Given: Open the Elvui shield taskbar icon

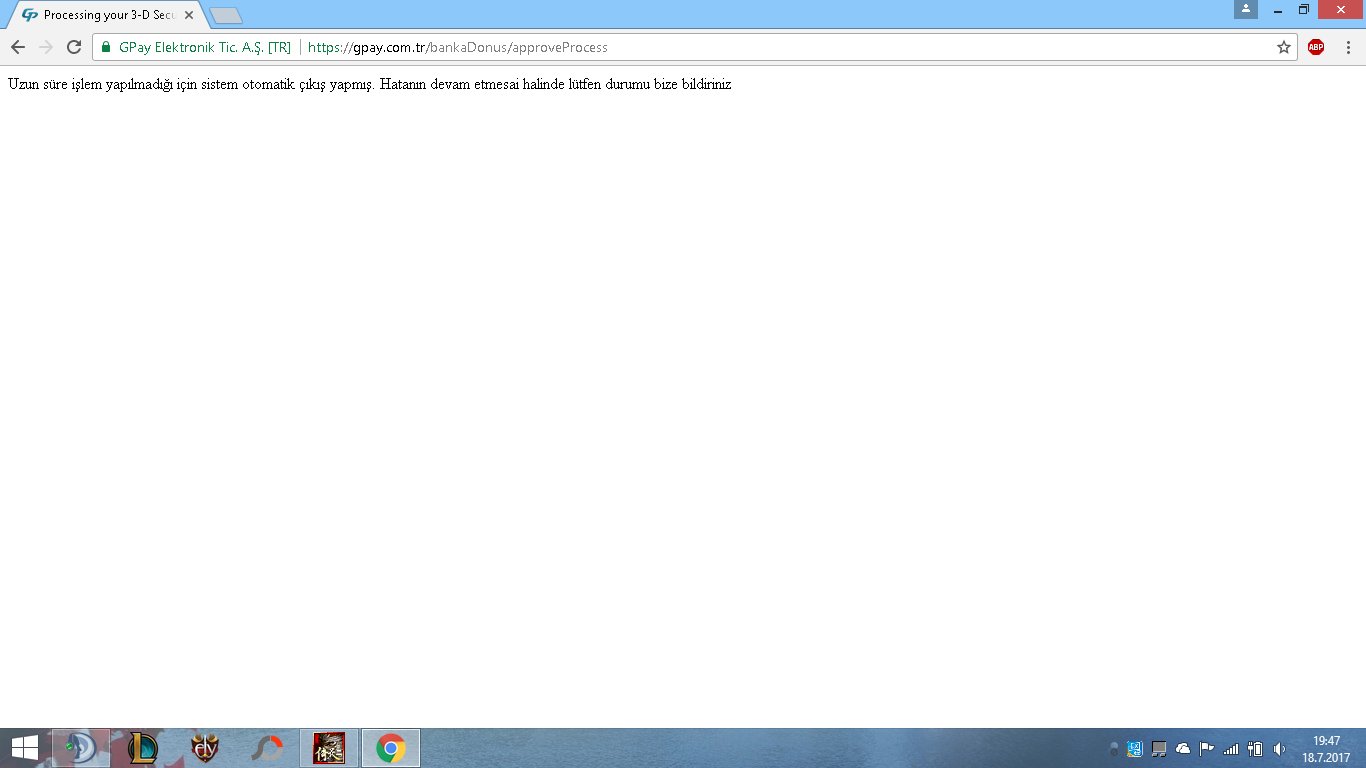Looking at the screenshot, I should [205, 748].
